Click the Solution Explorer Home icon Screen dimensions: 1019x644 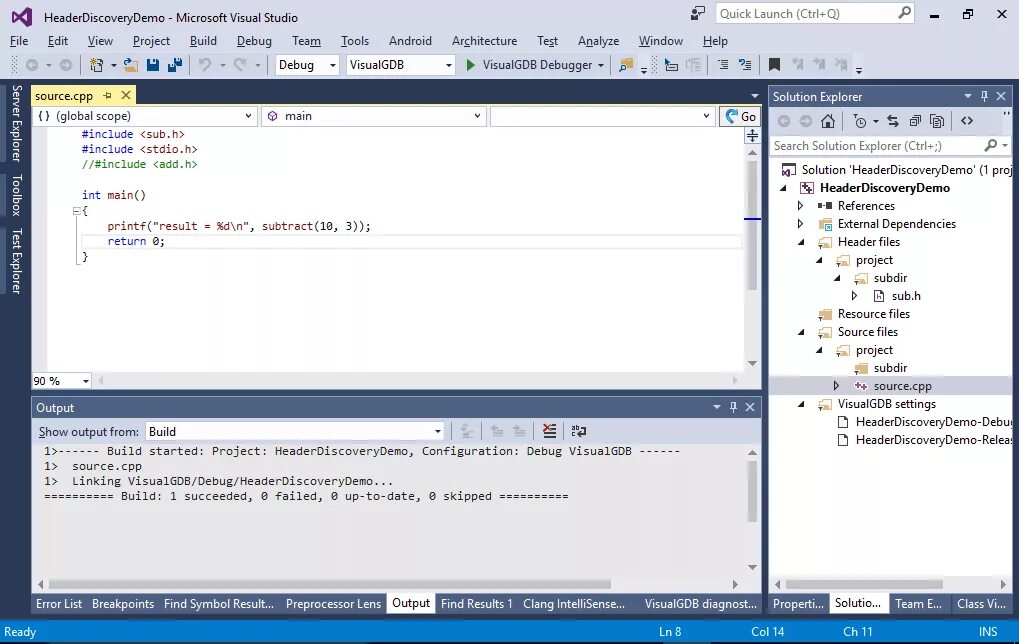tap(827, 121)
